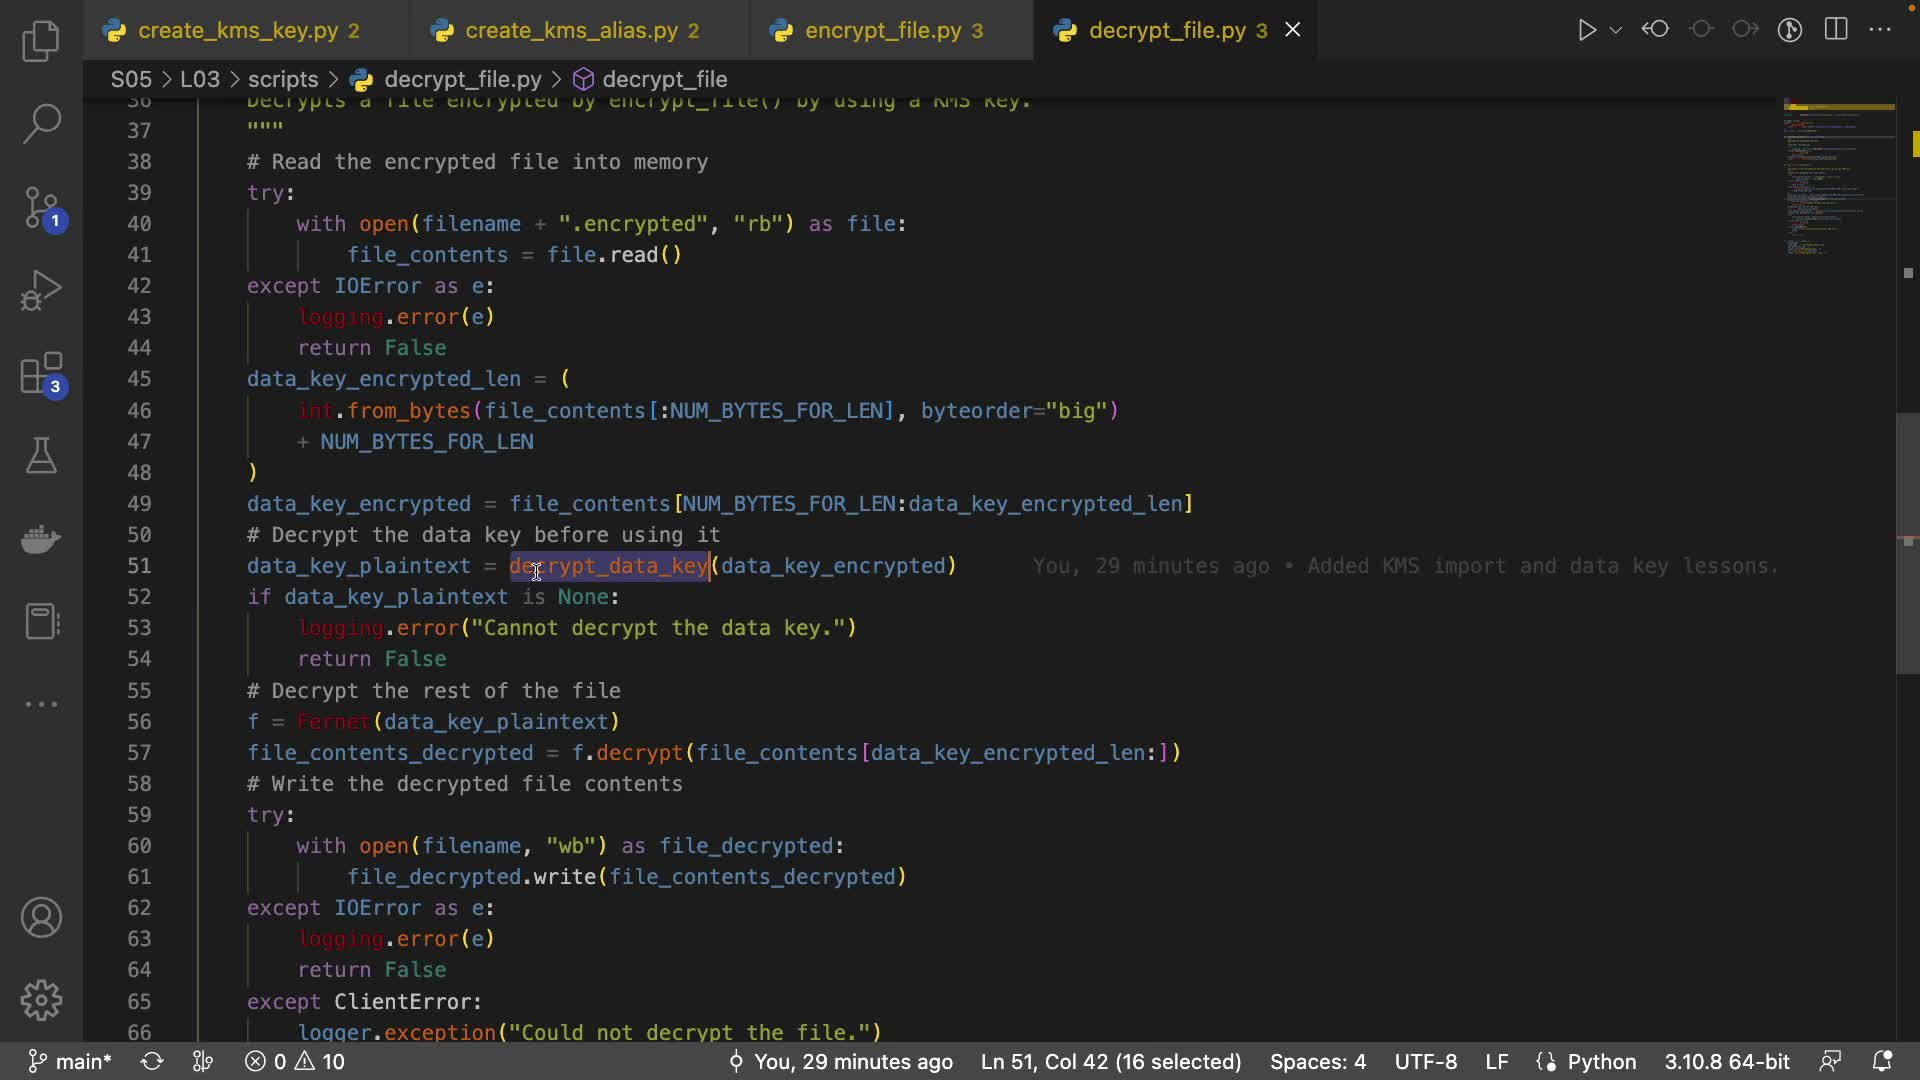This screenshot has height=1080, width=1920.
Task: Open Source Control view with 1 change
Action: pyautogui.click(x=41, y=209)
